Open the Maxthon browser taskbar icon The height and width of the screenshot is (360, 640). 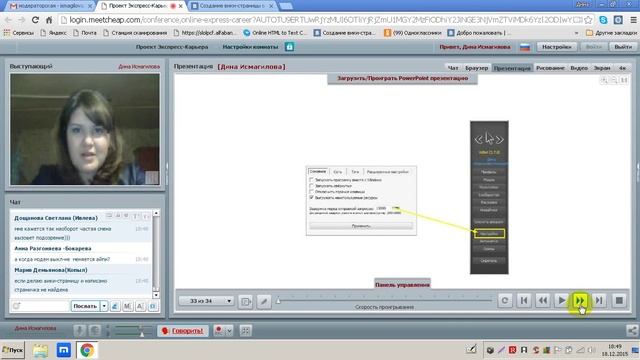coord(64,350)
